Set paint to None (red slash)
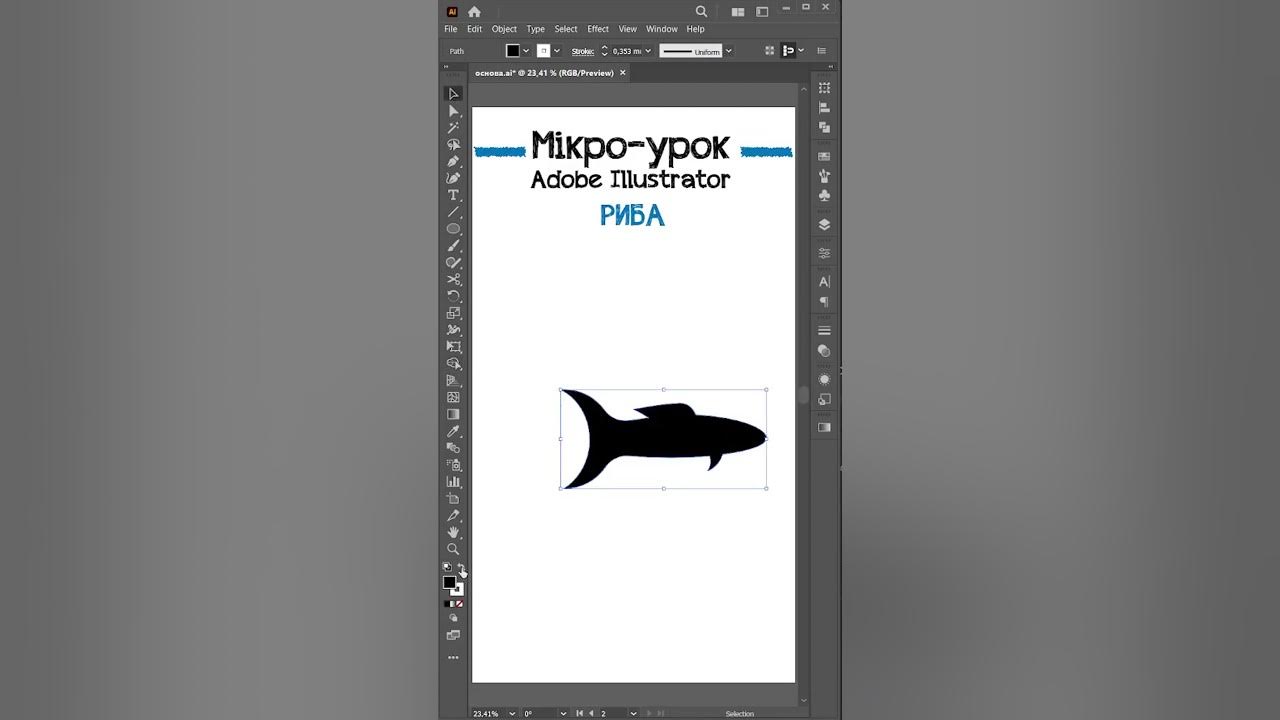Viewport: 1280px width, 720px height. coord(459,604)
